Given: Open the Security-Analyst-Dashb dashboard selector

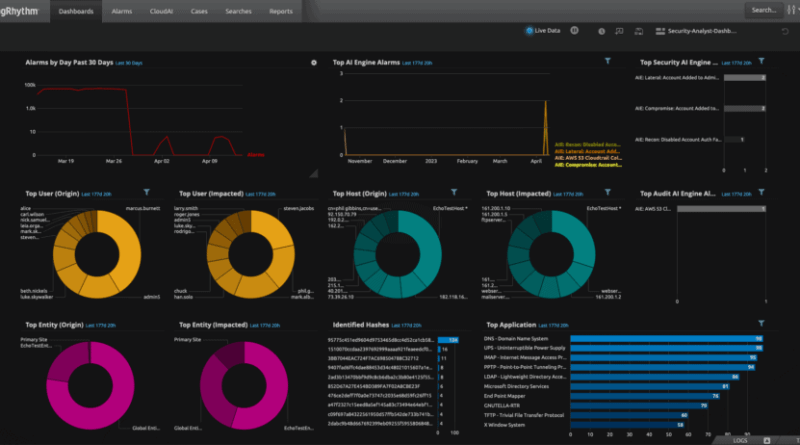Looking at the screenshot, I should tap(702, 31).
